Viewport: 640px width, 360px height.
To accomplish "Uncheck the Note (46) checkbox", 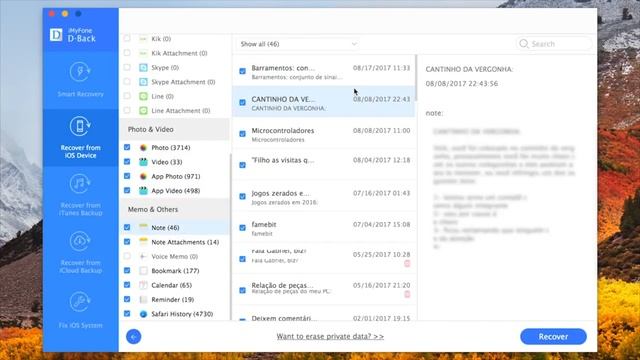I will click(x=127, y=227).
